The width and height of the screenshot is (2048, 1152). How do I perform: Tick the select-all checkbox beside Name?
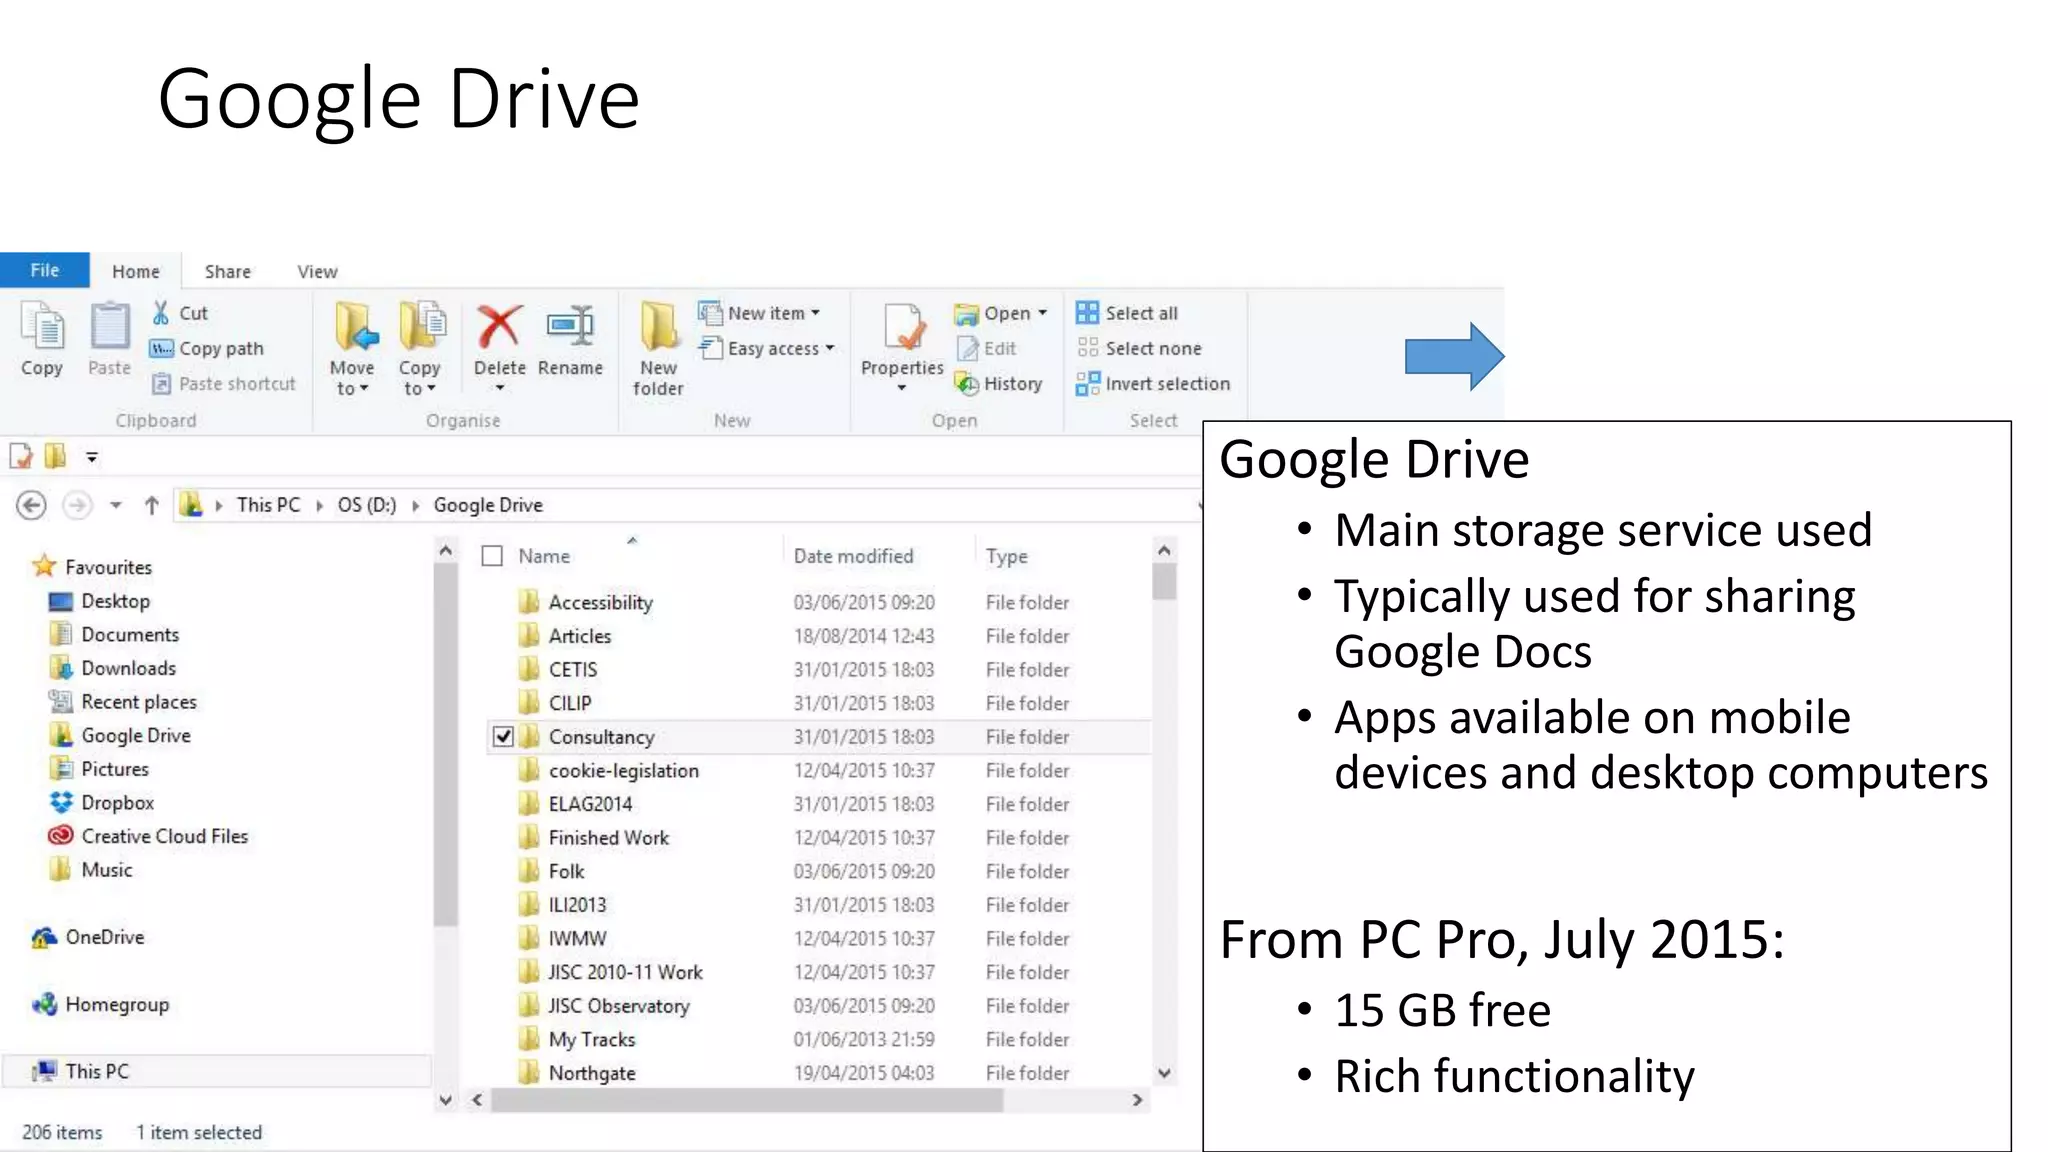[492, 556]
